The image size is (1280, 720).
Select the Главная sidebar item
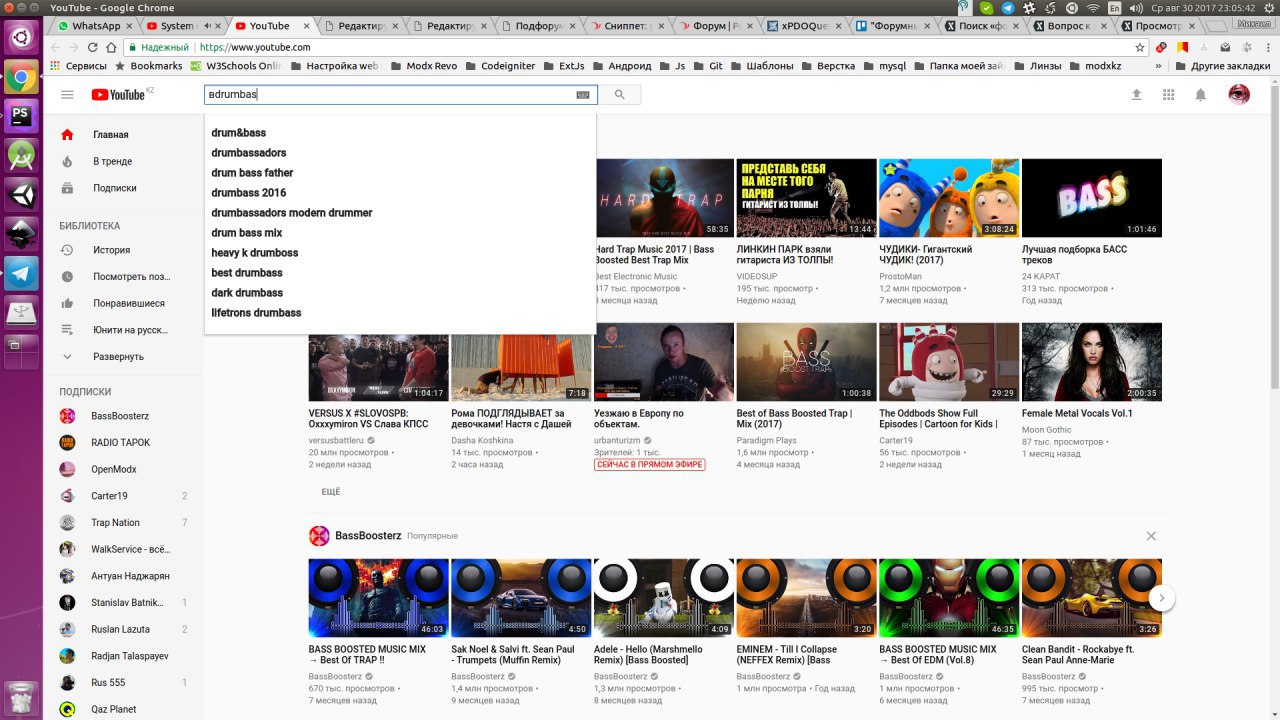tap(122, 135)
